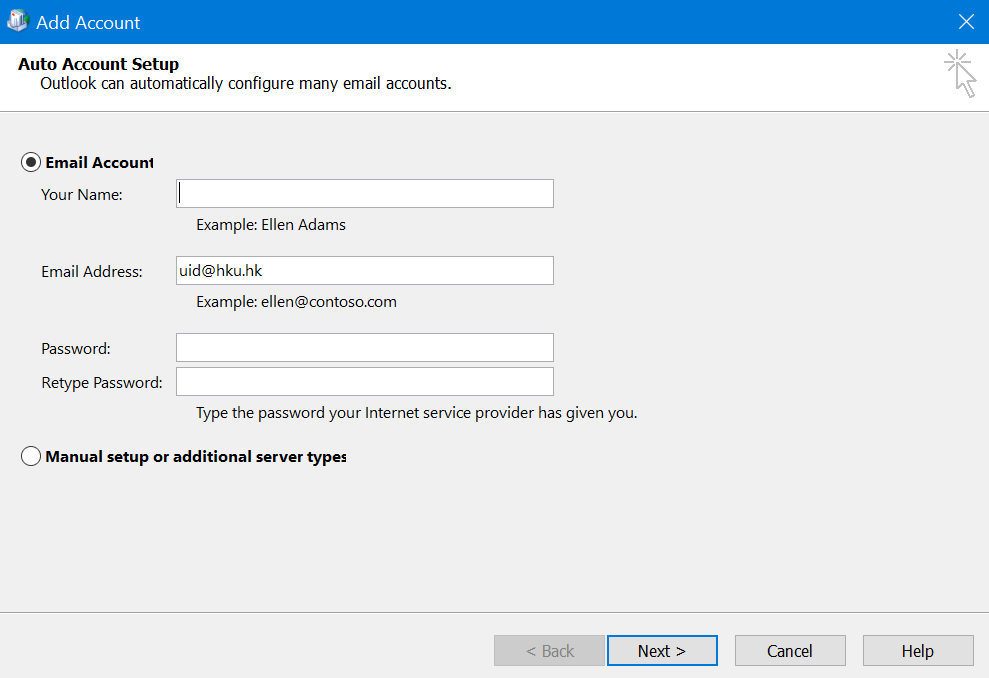Image resolution: width=989 pixels, height=678 pixels.
Task: Click 'Type the password your Internet service provider' note
Action: 416,413
